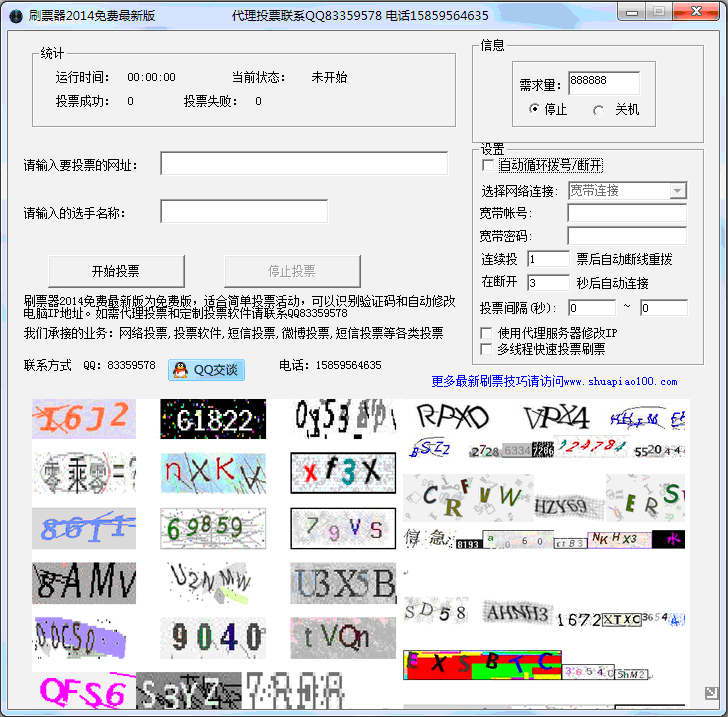Click the 宽带密码 input field
The image size is (728, 717).
tap(627, 235)
